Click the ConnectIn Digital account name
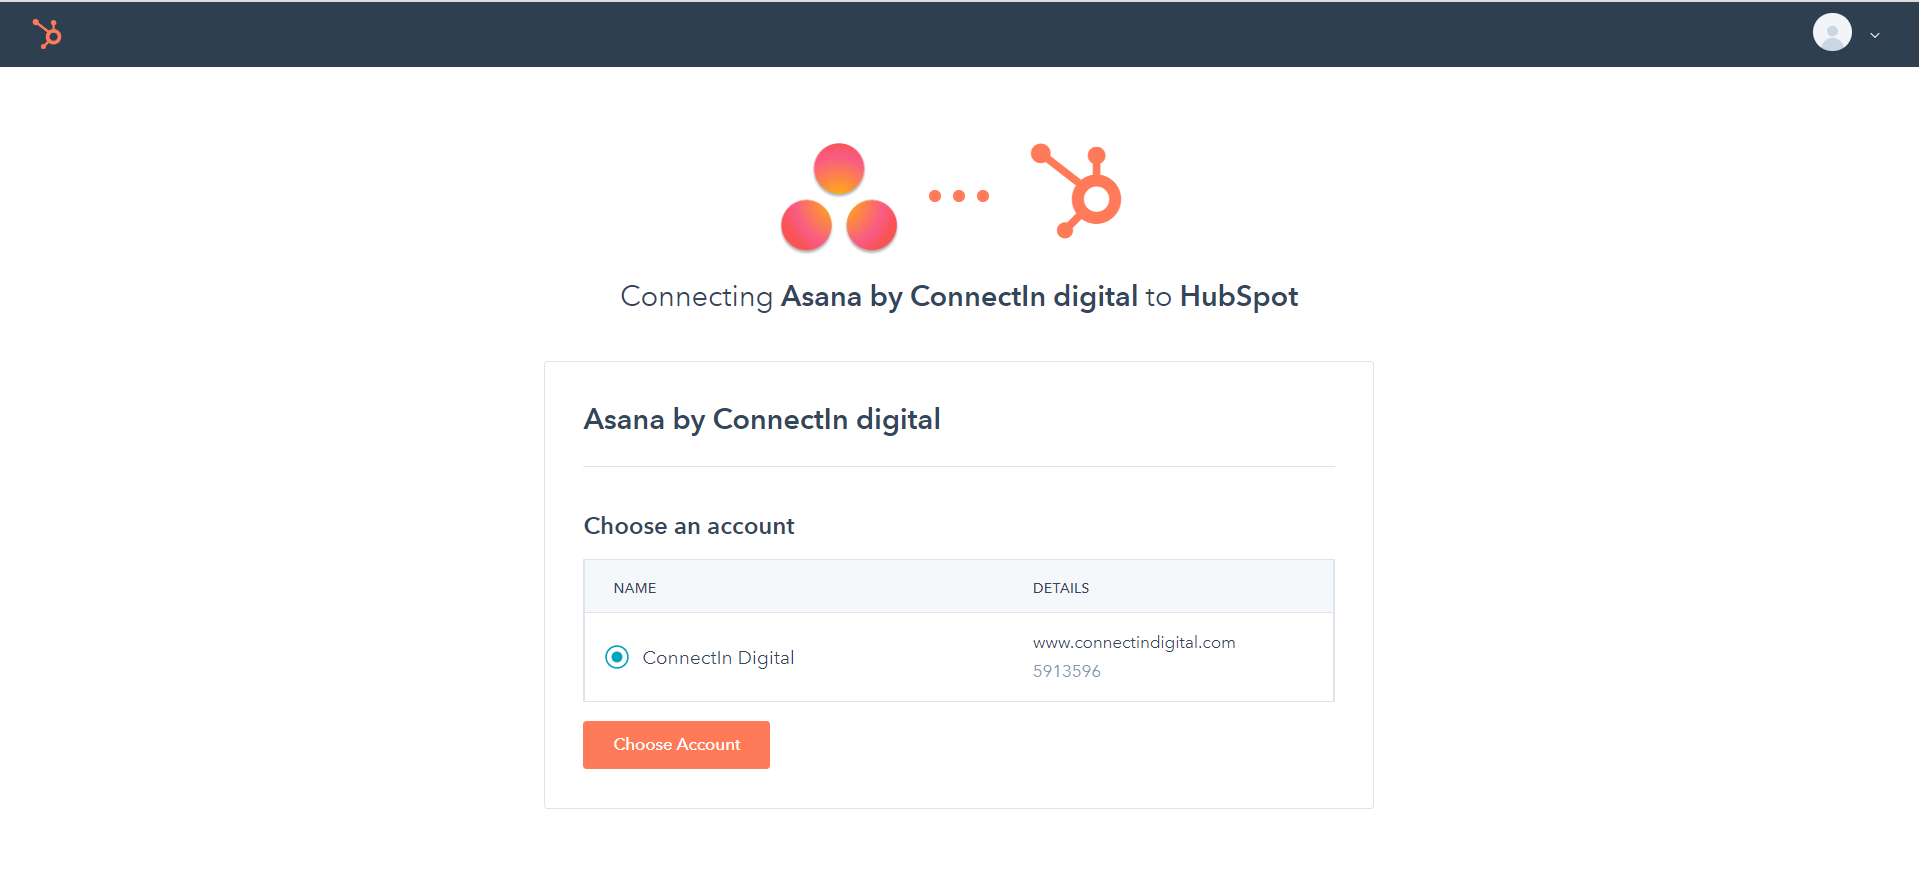 pyautogui.click(x=718, y=658)
